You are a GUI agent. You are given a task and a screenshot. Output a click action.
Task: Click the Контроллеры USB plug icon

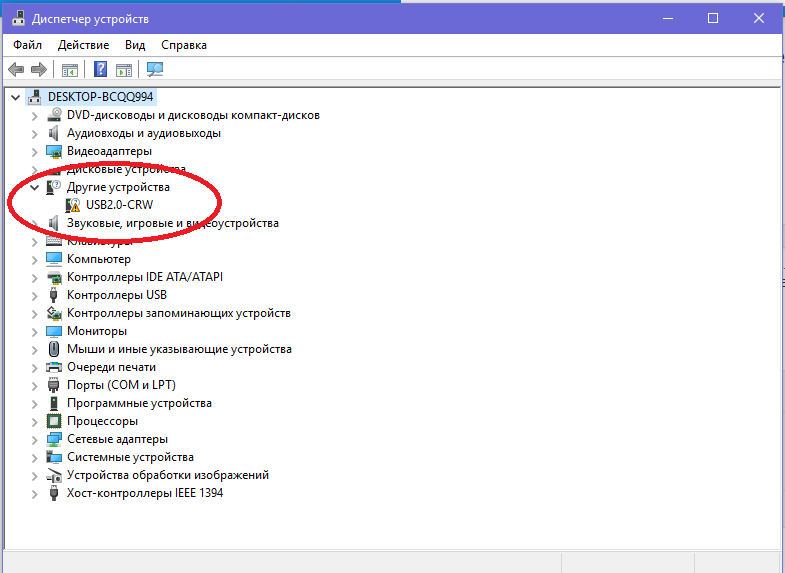click(x=54, y=295)
